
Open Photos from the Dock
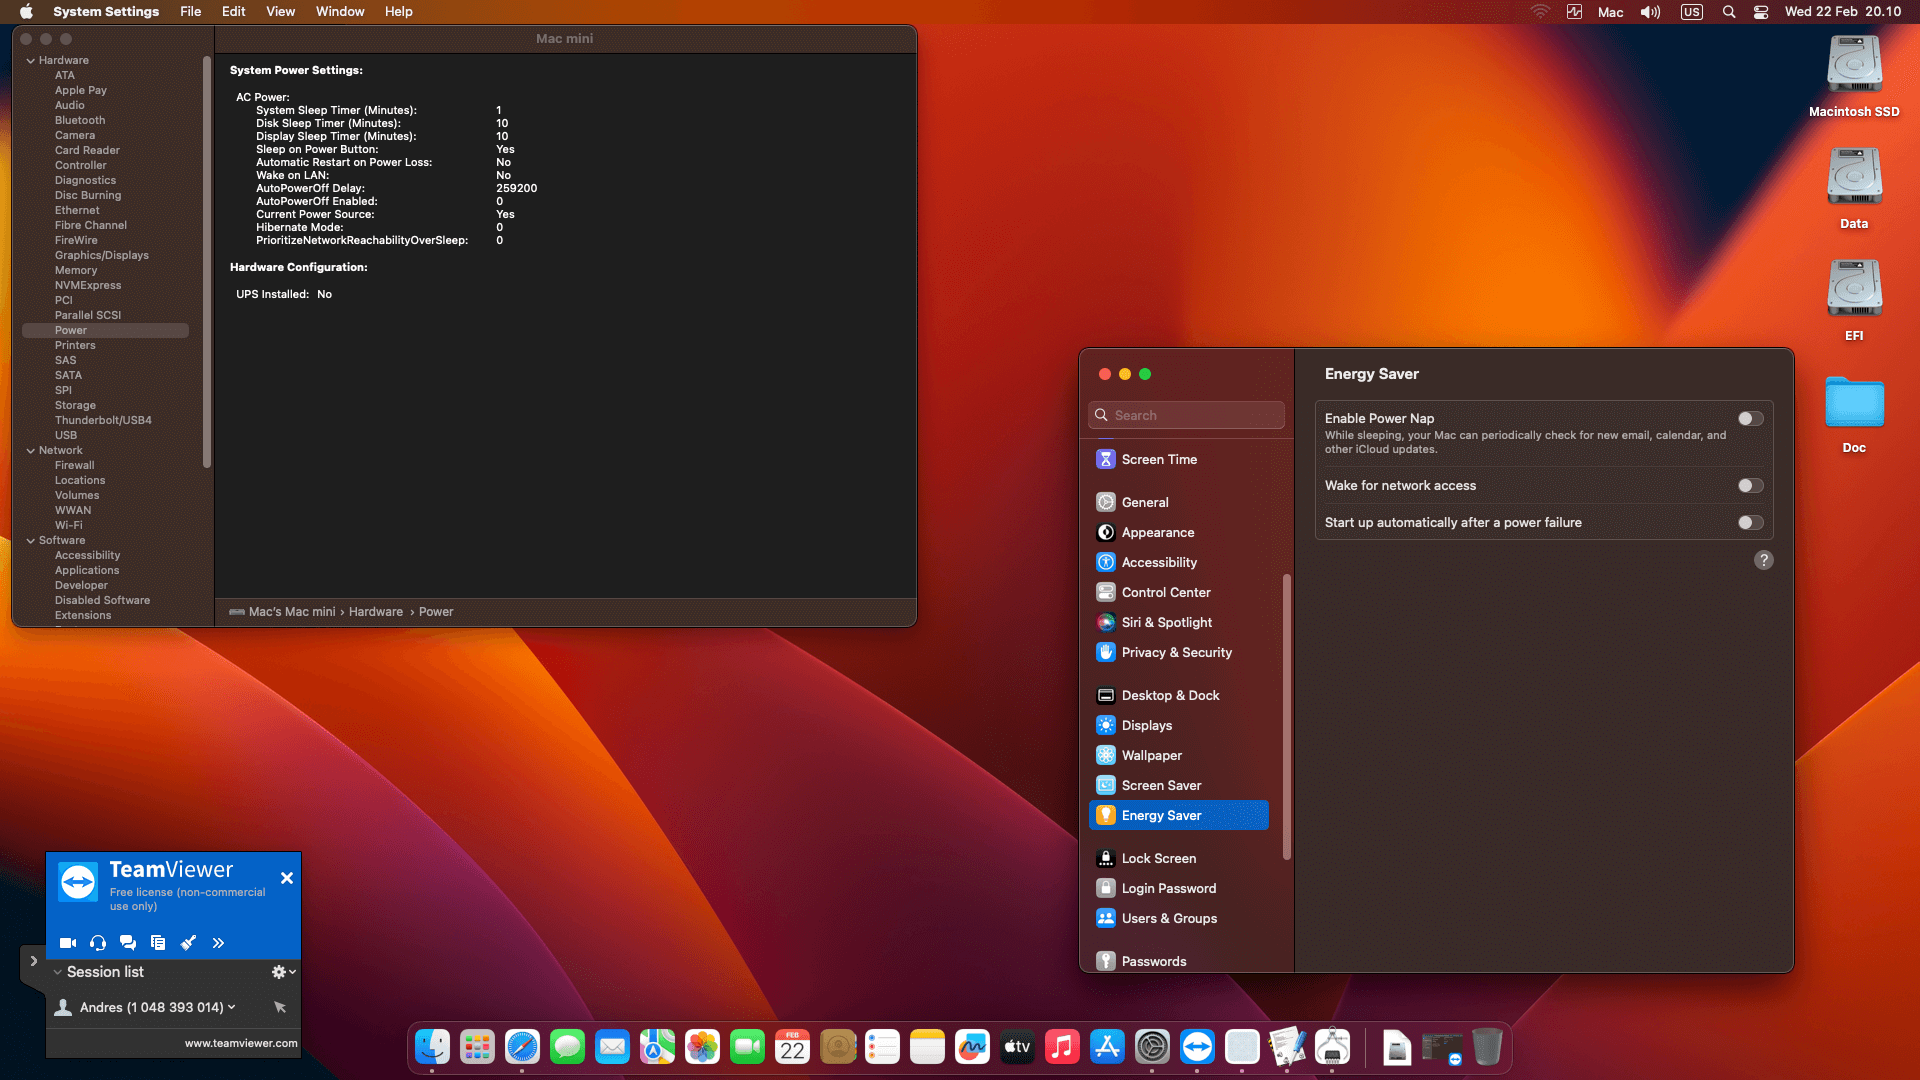coord(702,1047)
